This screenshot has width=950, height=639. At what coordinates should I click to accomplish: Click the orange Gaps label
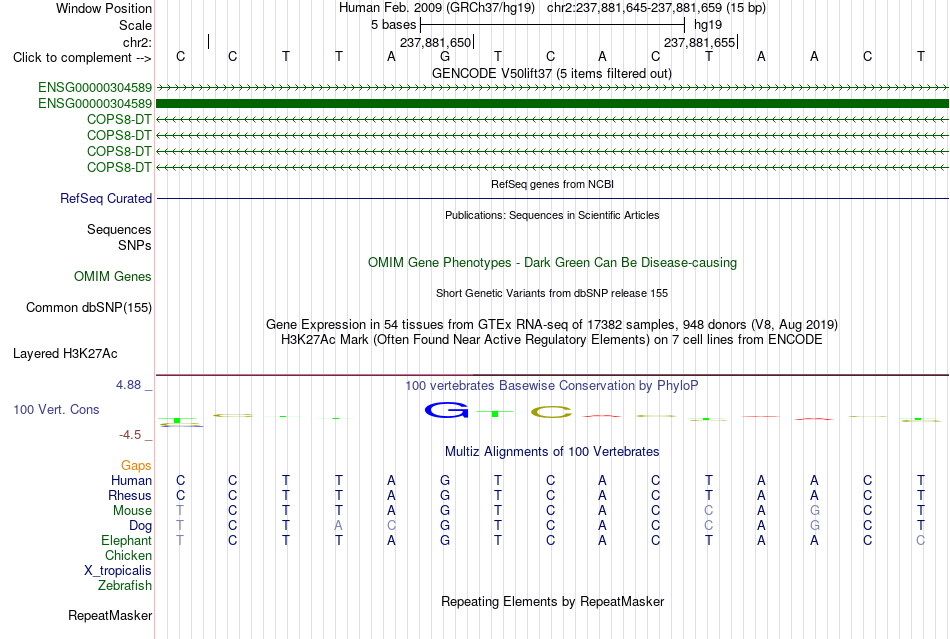136,465
